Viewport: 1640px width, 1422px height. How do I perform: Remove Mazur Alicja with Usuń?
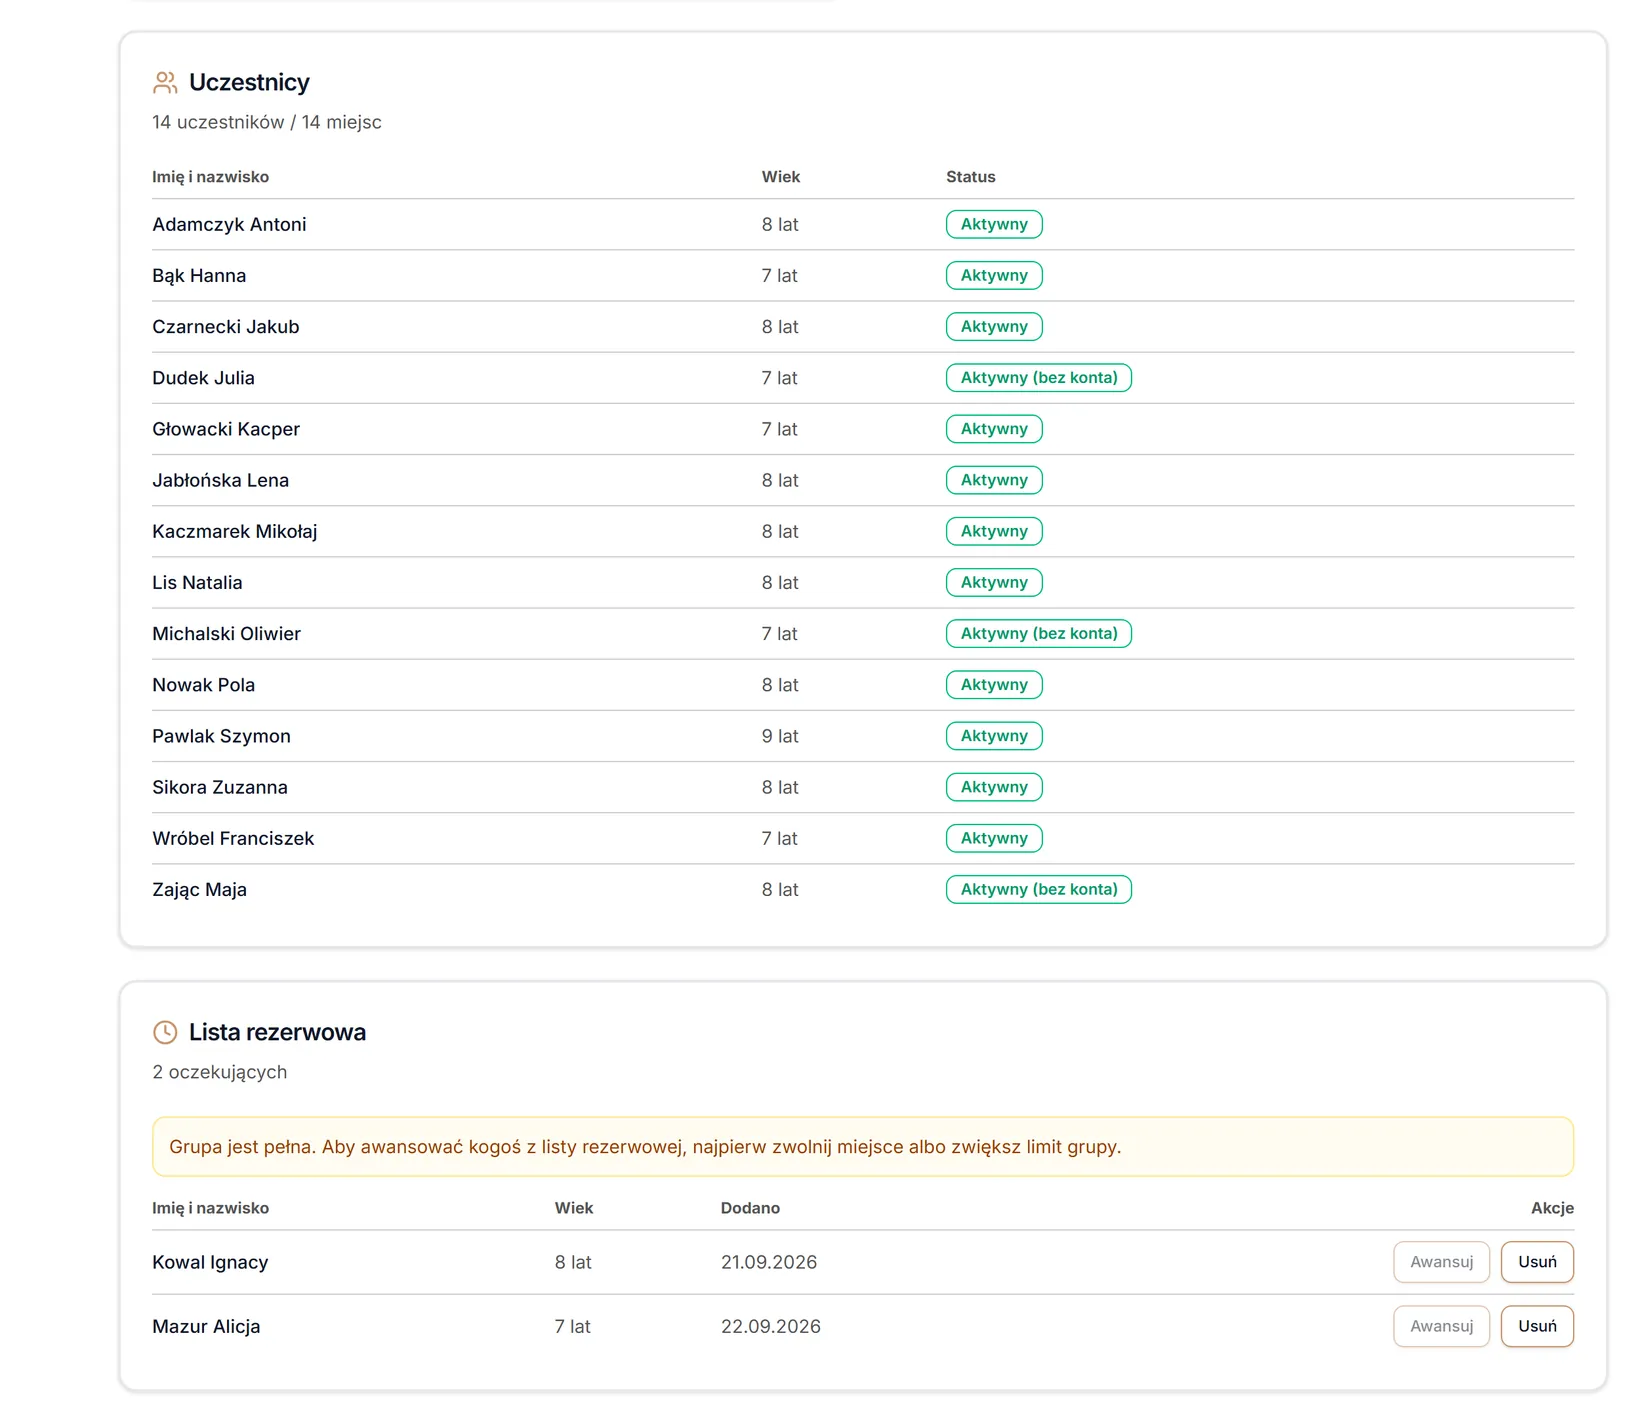[x=1537, y=1326]
